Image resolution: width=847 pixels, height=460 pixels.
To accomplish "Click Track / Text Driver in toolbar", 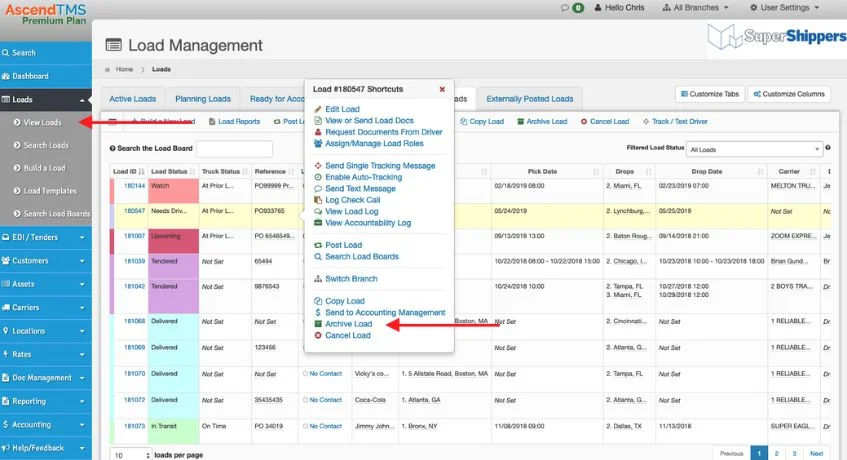I will [x=675, y=121].
